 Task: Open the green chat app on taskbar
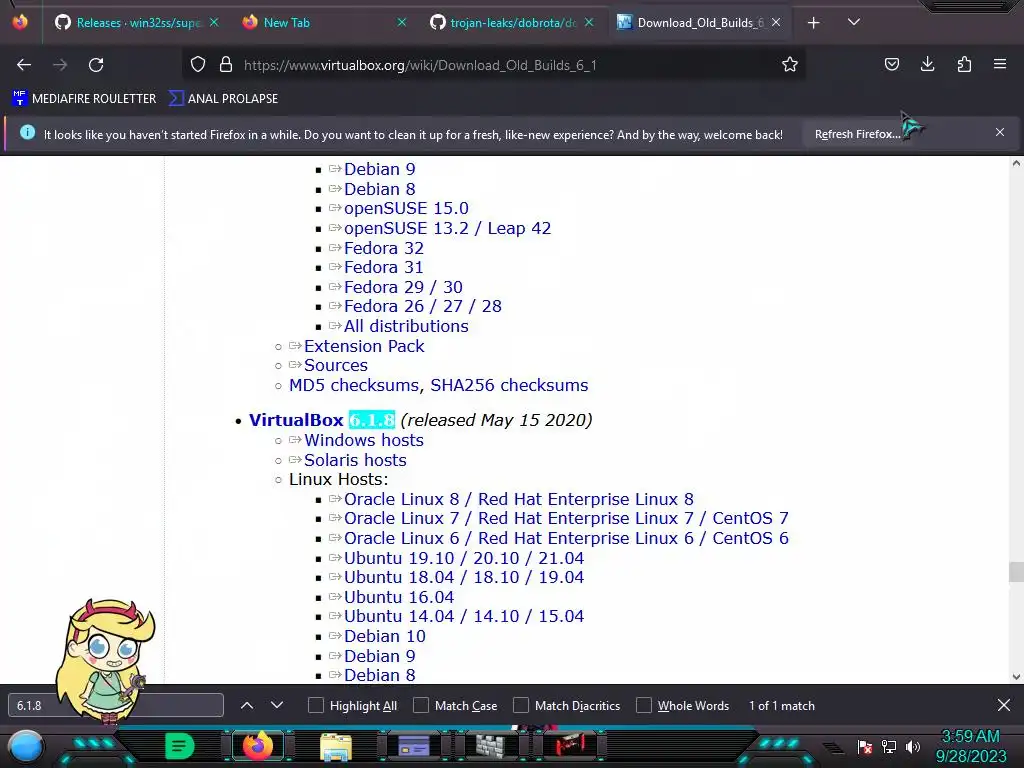coord(179,746)
